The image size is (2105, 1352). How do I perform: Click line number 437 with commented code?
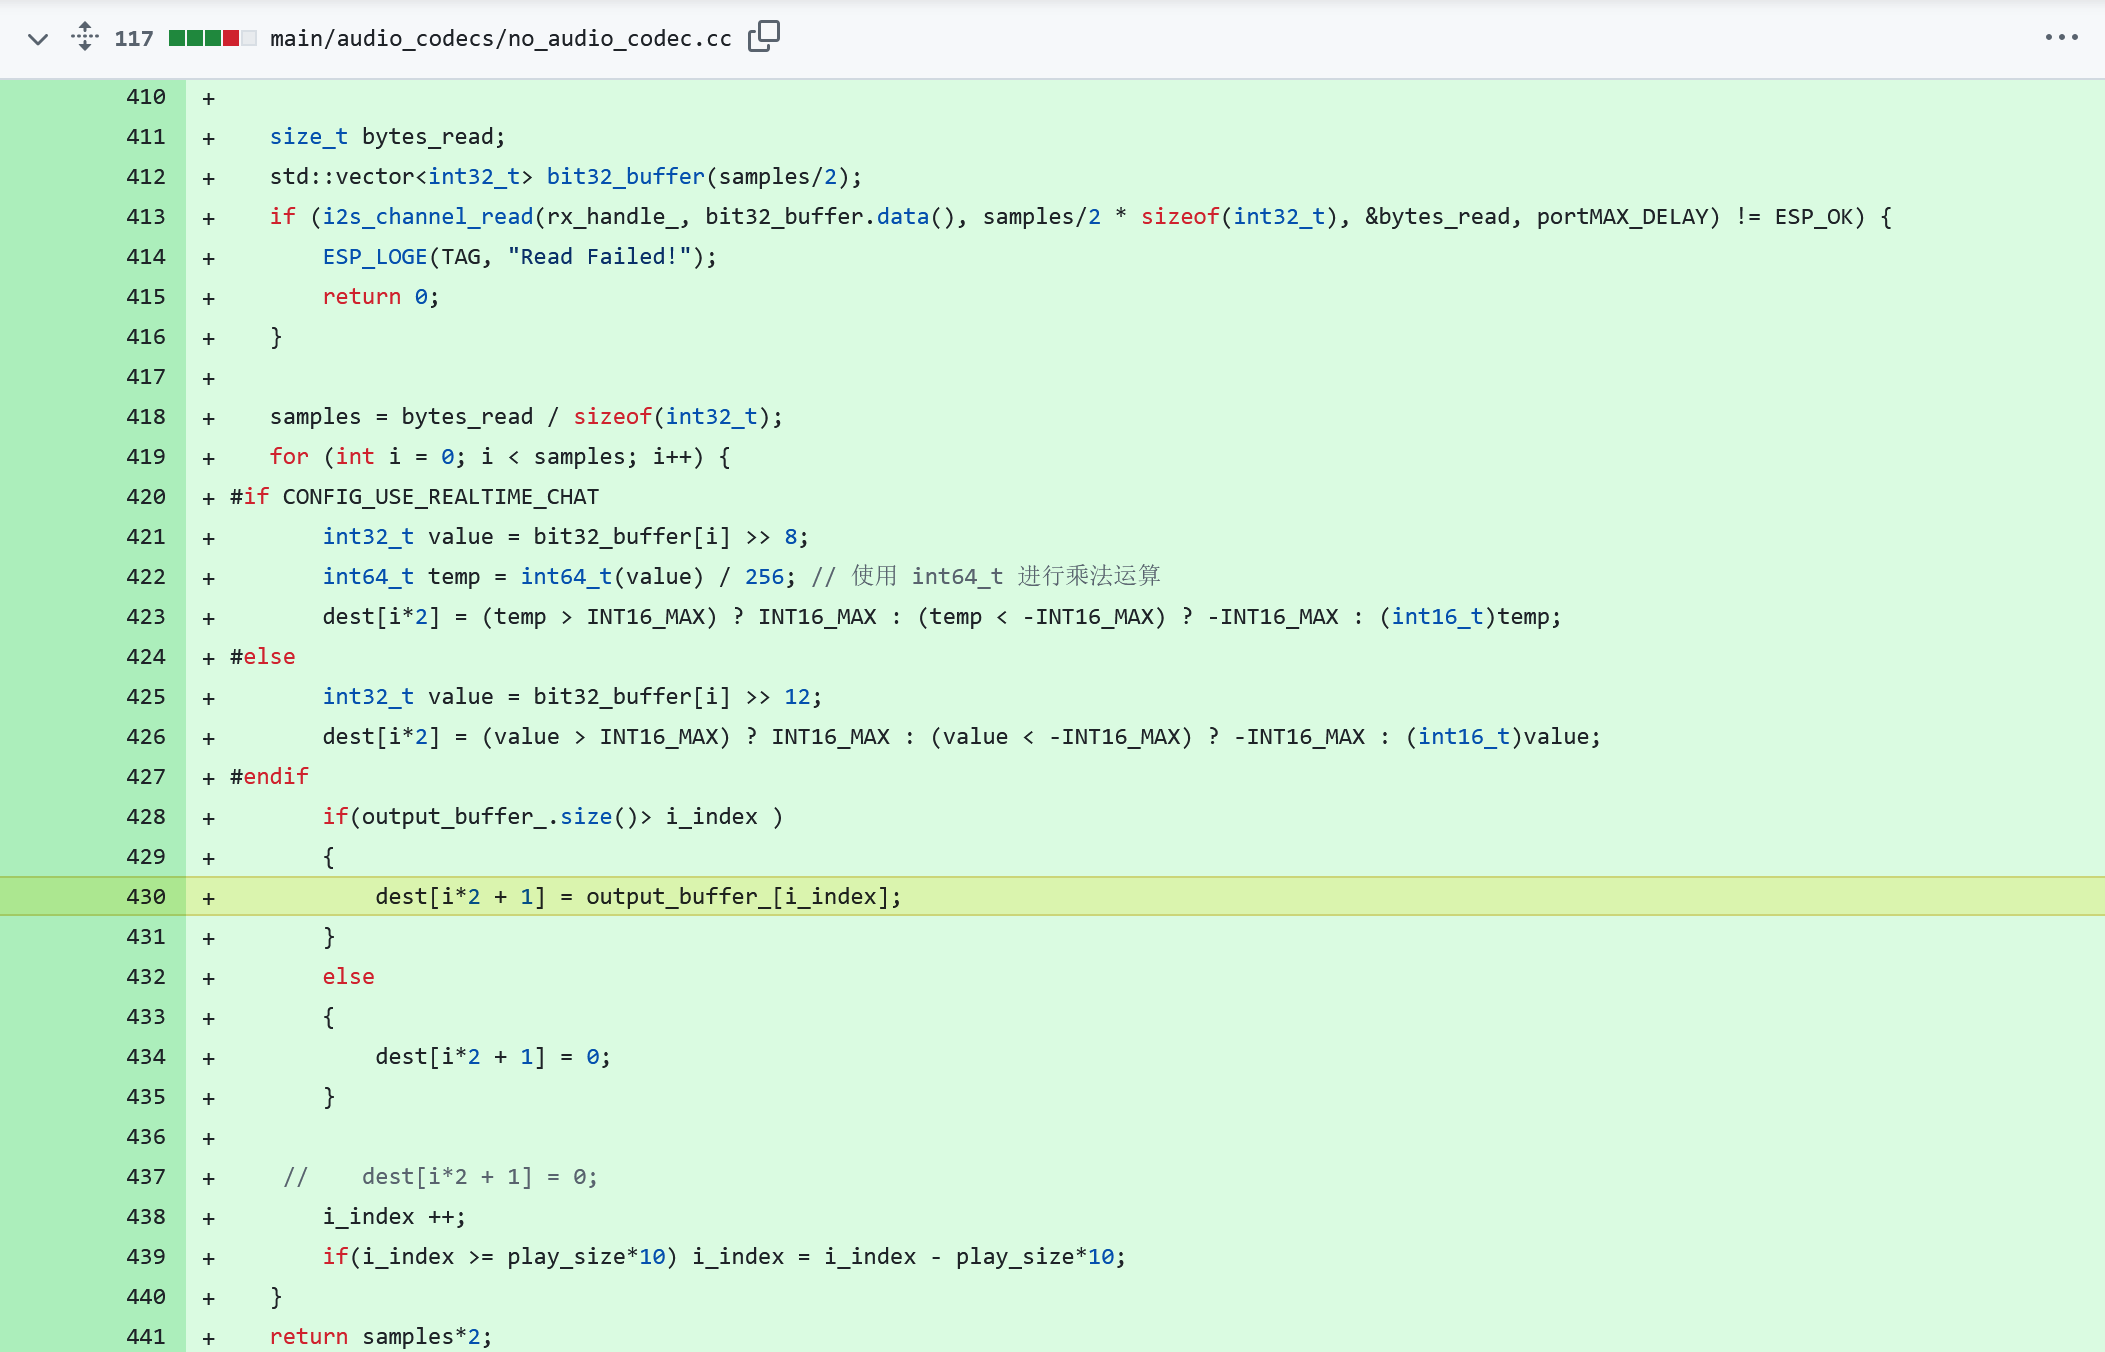click(146, 1177)
